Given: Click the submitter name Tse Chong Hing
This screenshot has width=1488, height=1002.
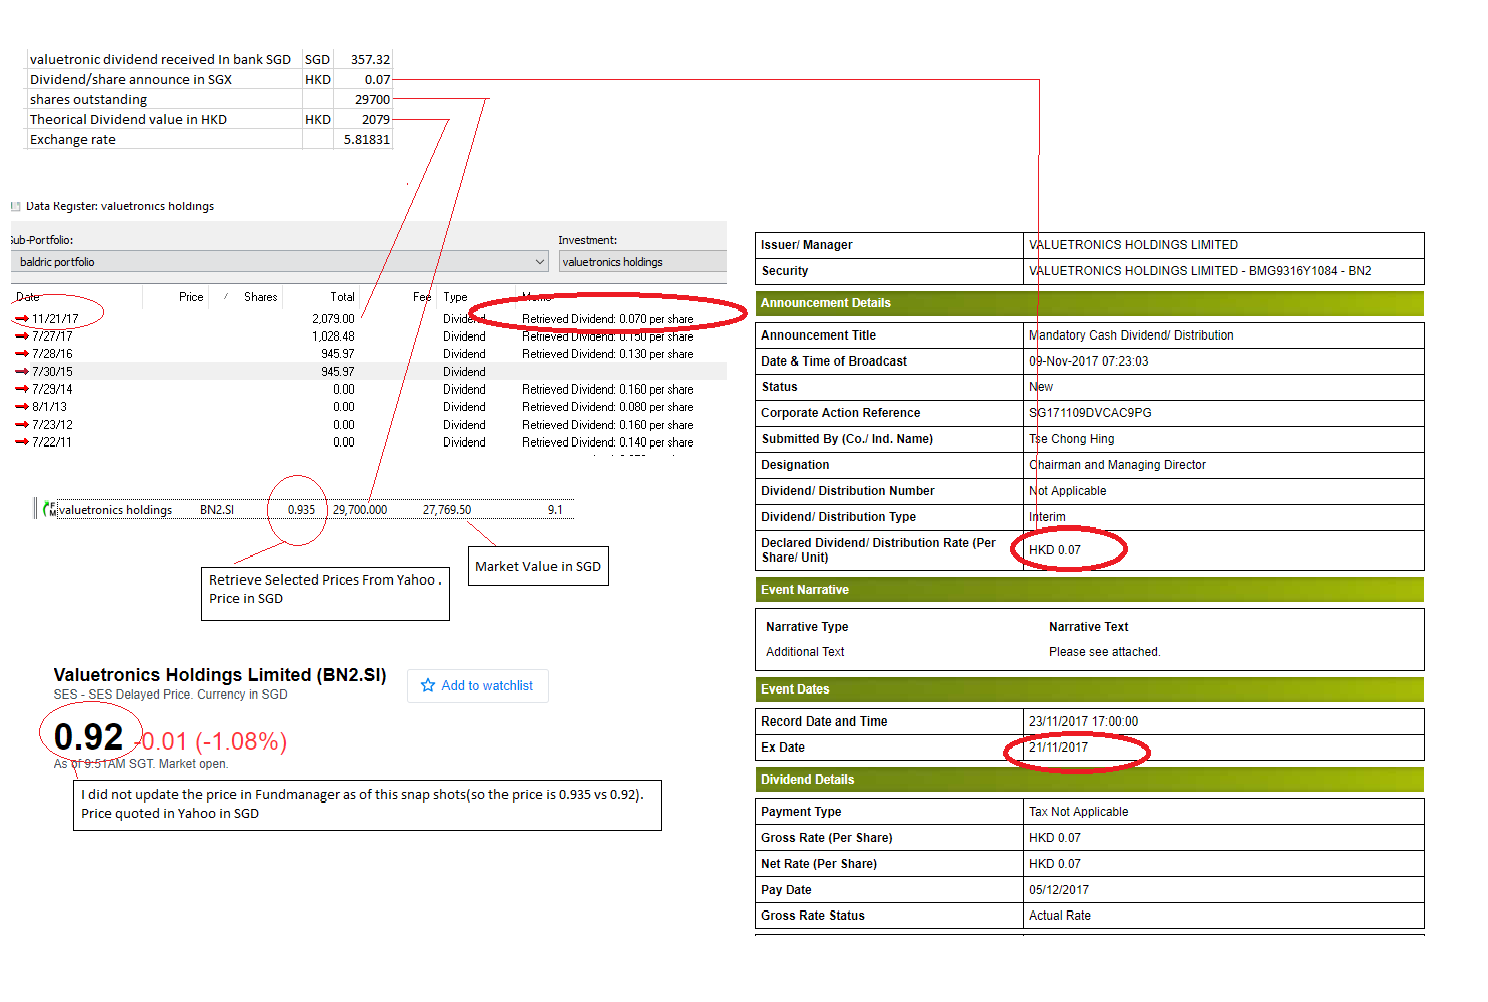Looking at the screenshot, I should (x=1071, y=439).
